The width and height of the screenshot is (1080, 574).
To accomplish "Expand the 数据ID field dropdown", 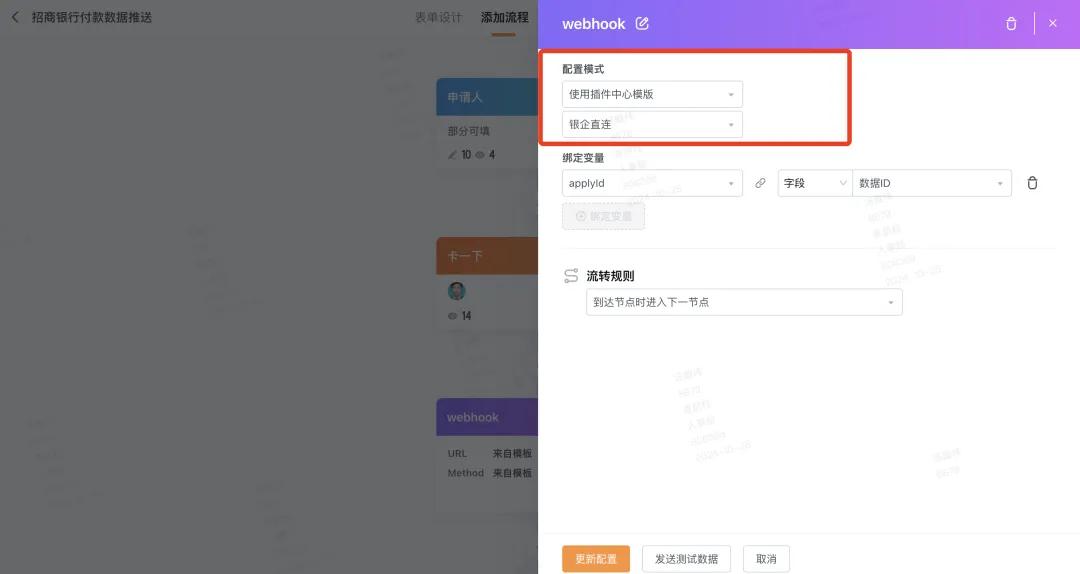I will pyautogui.click(x=932, y=183).
